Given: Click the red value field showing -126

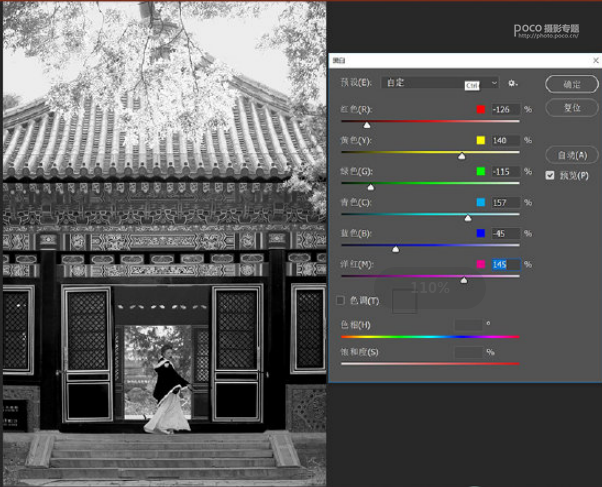Looking at the screenshot, I should coord(506,109).
